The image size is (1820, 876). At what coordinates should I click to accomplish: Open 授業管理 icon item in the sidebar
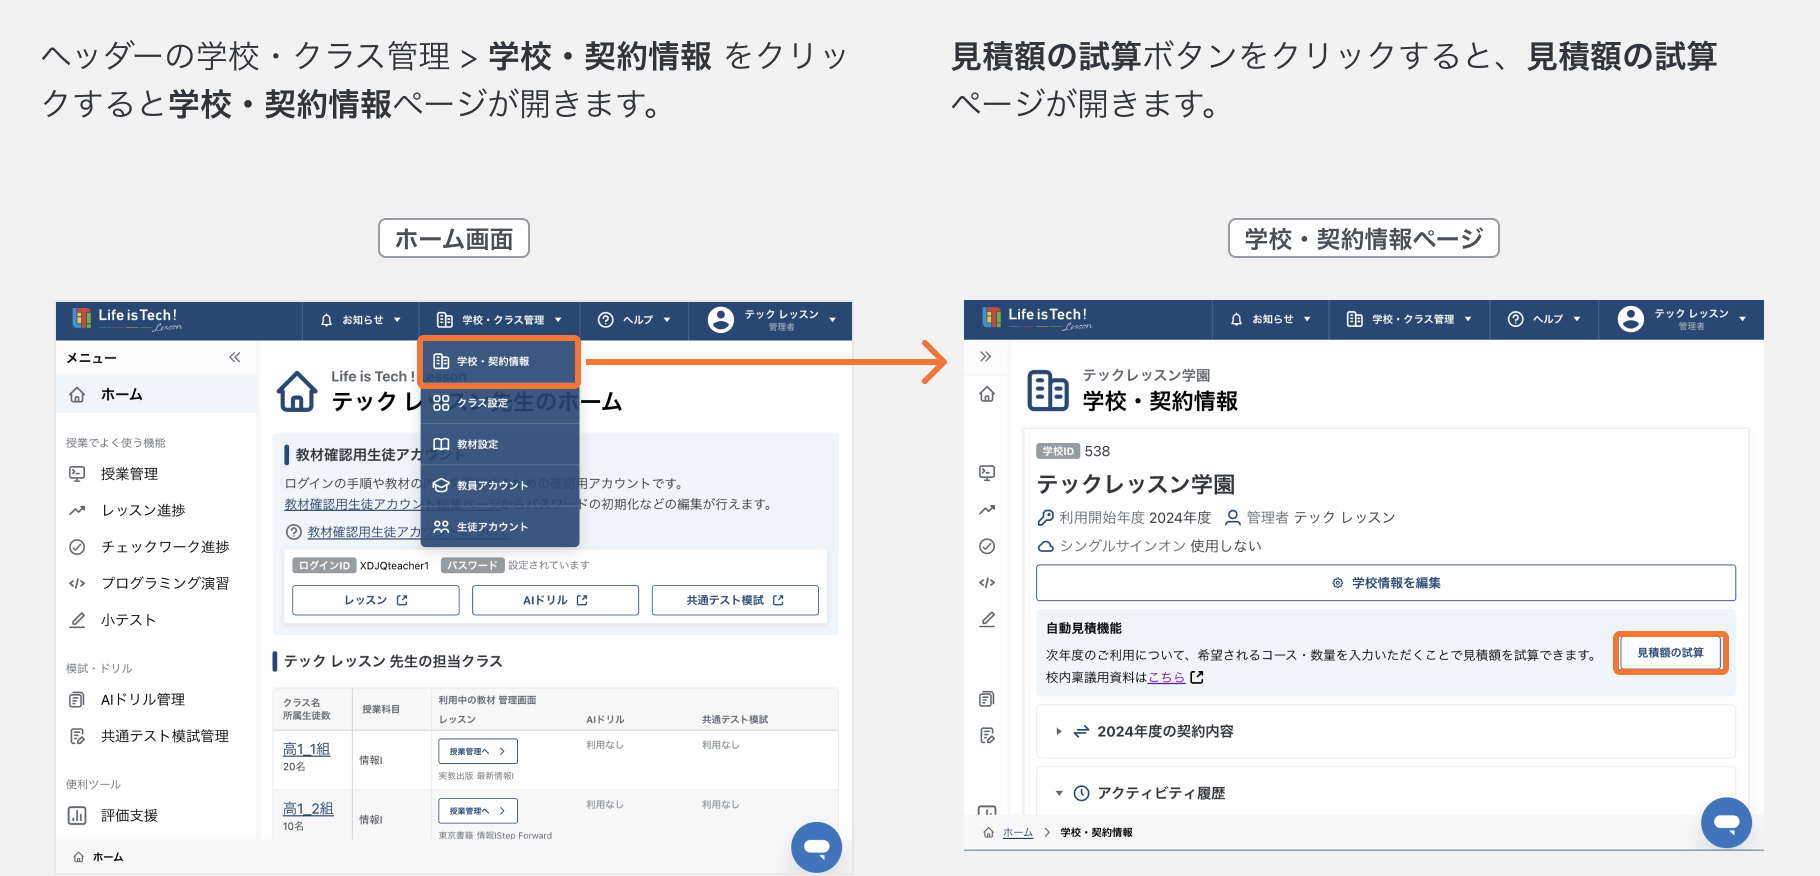113,474
